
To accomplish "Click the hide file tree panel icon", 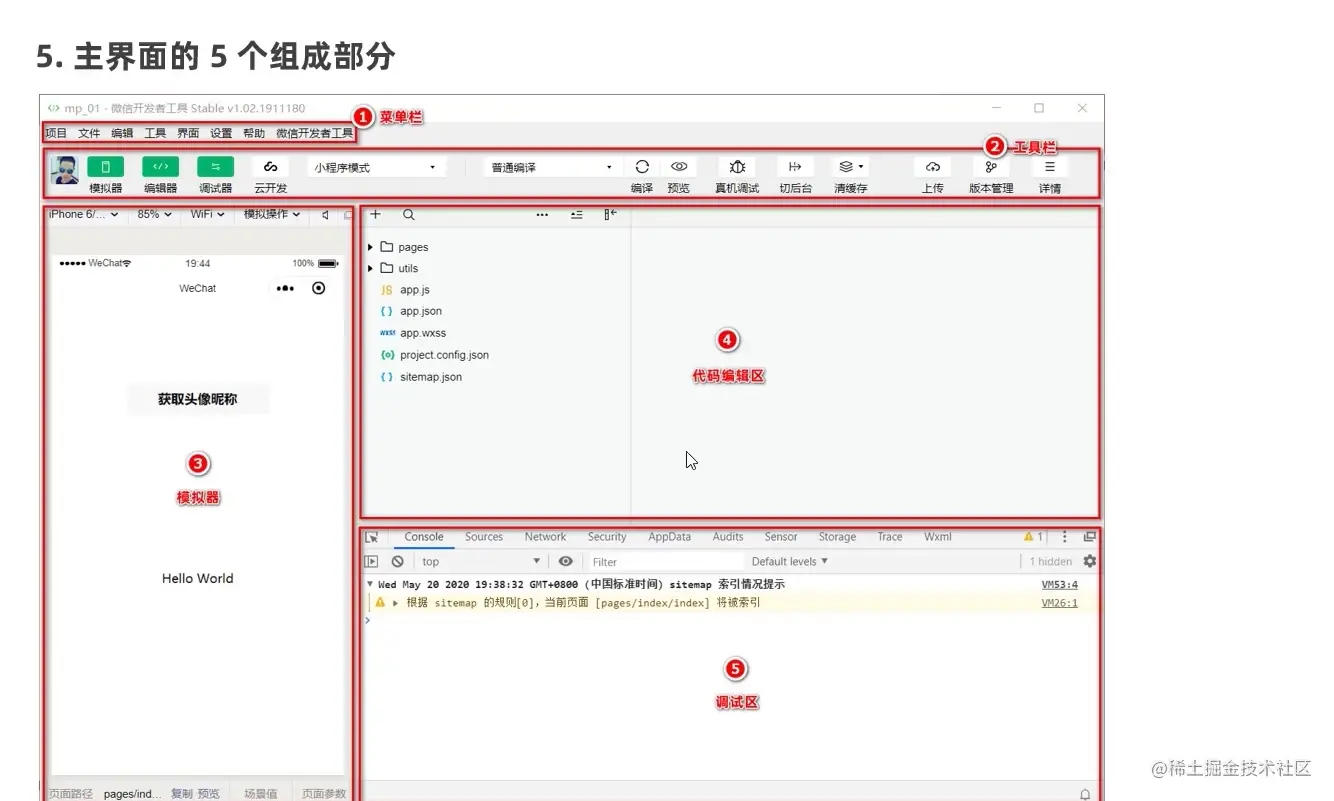I will pyautogui.click(x=610, y=214).
